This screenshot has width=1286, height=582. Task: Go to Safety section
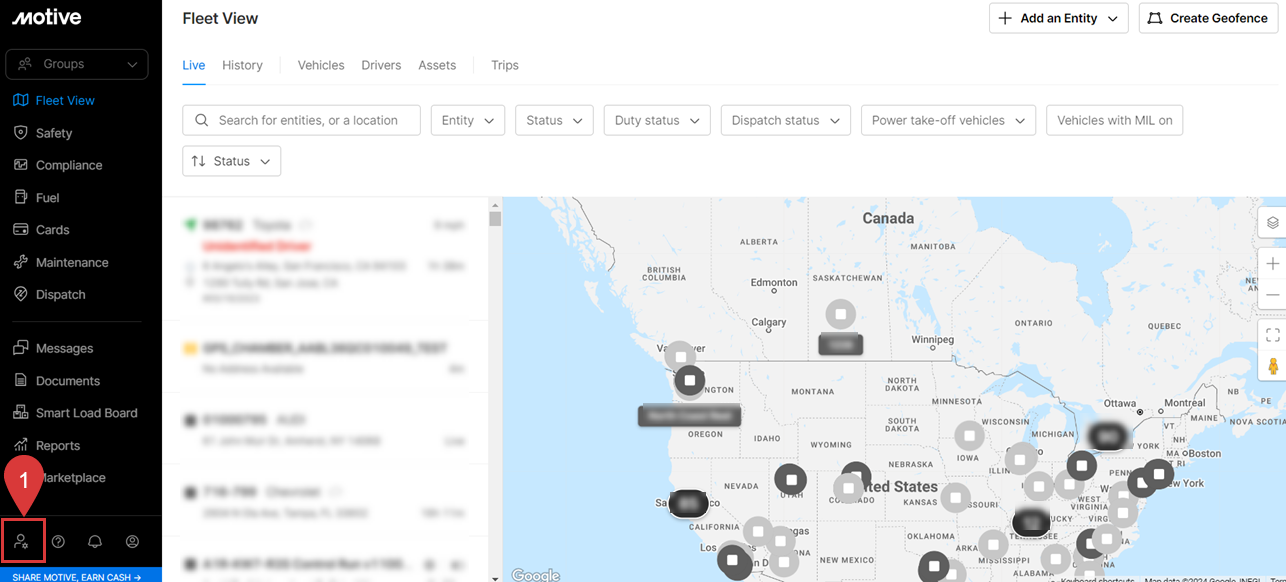(54, 133)
